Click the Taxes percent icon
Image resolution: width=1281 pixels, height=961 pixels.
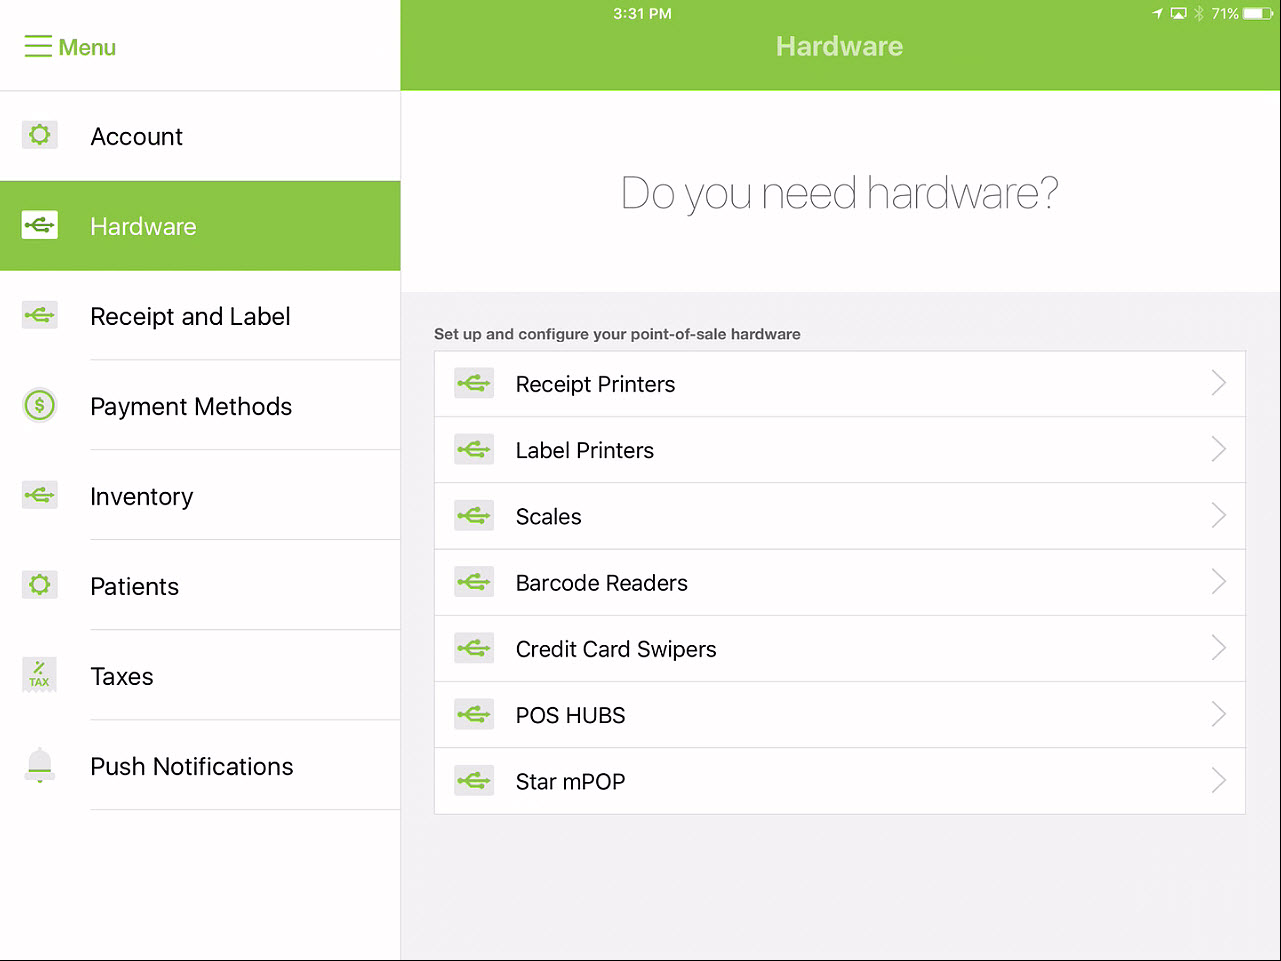click(40, 675)
